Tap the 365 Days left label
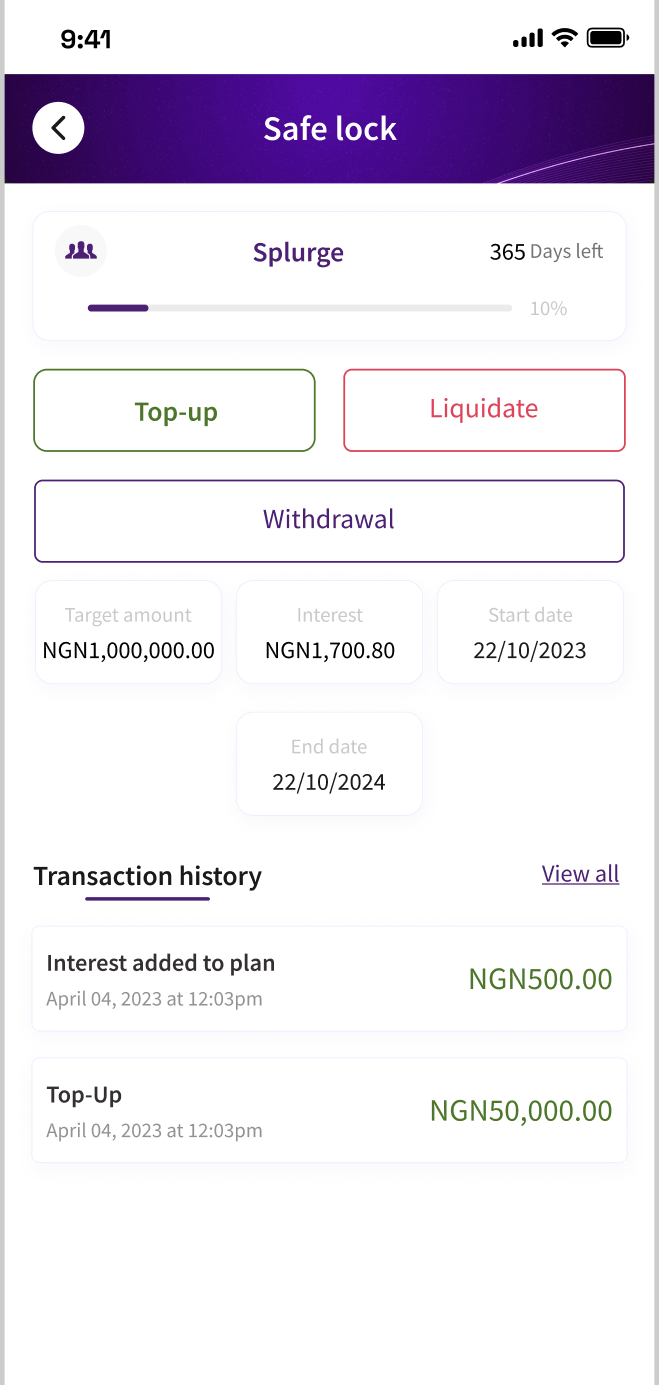 [546, 252]
